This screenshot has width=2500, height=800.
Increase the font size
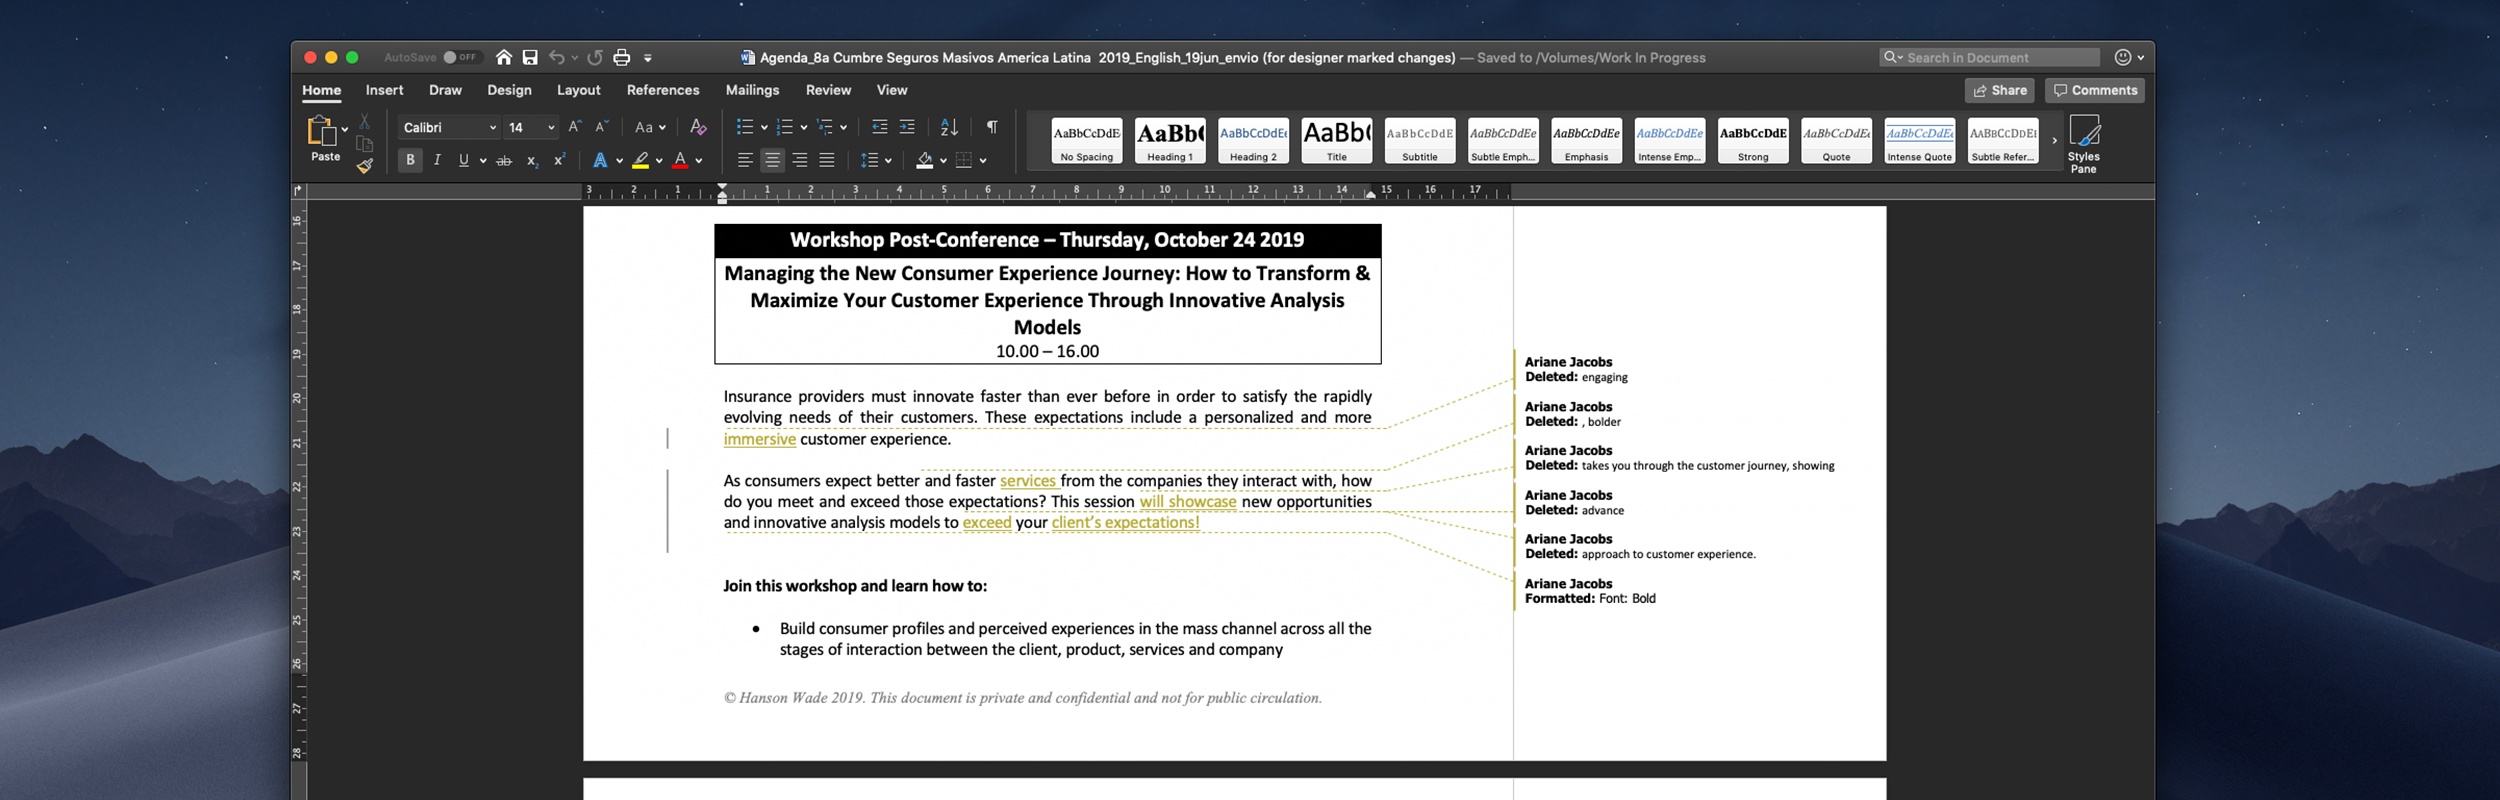click(x=574, y=127)
